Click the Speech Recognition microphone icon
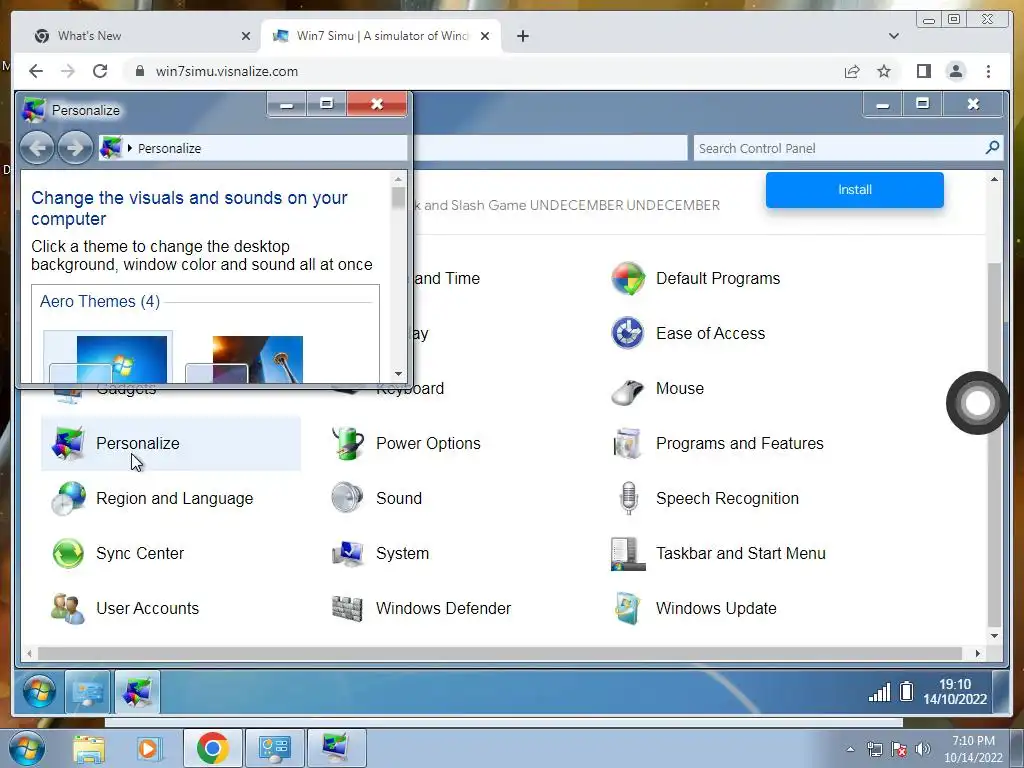The height and width of the screenshot is (768, 1024). [628, 498]
